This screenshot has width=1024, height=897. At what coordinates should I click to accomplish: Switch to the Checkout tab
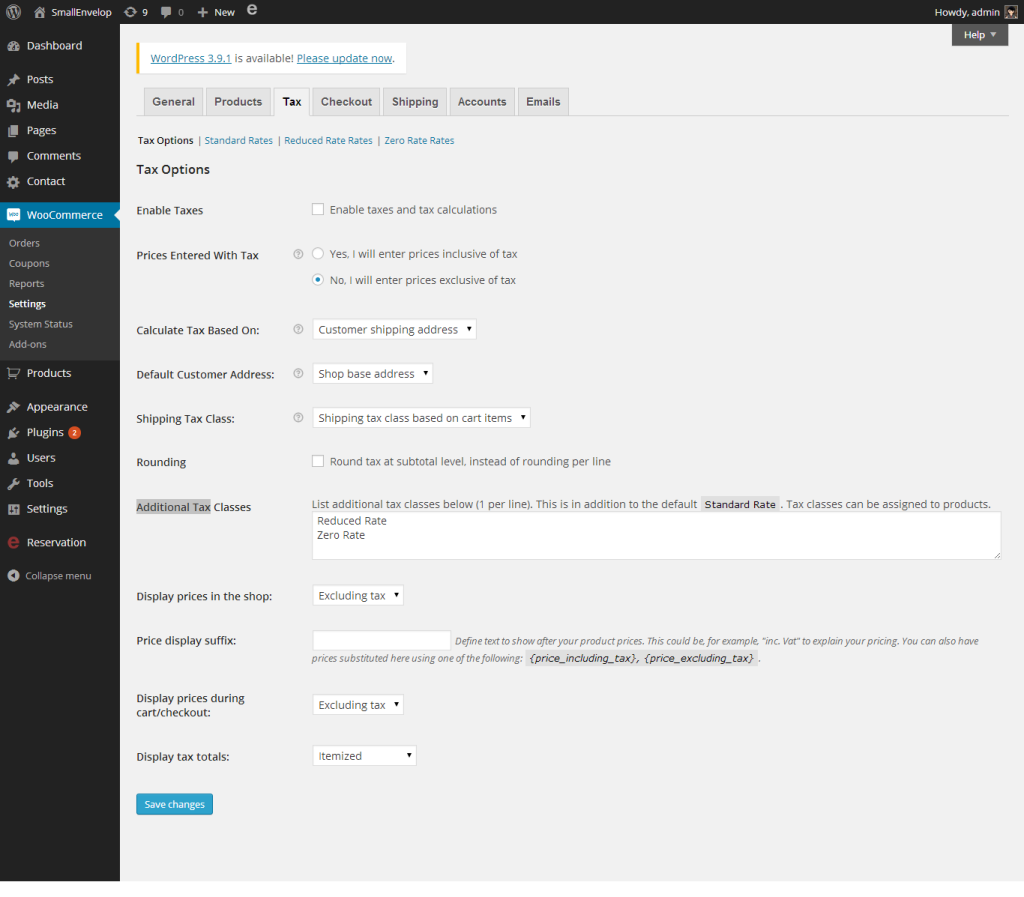[346, 102]
